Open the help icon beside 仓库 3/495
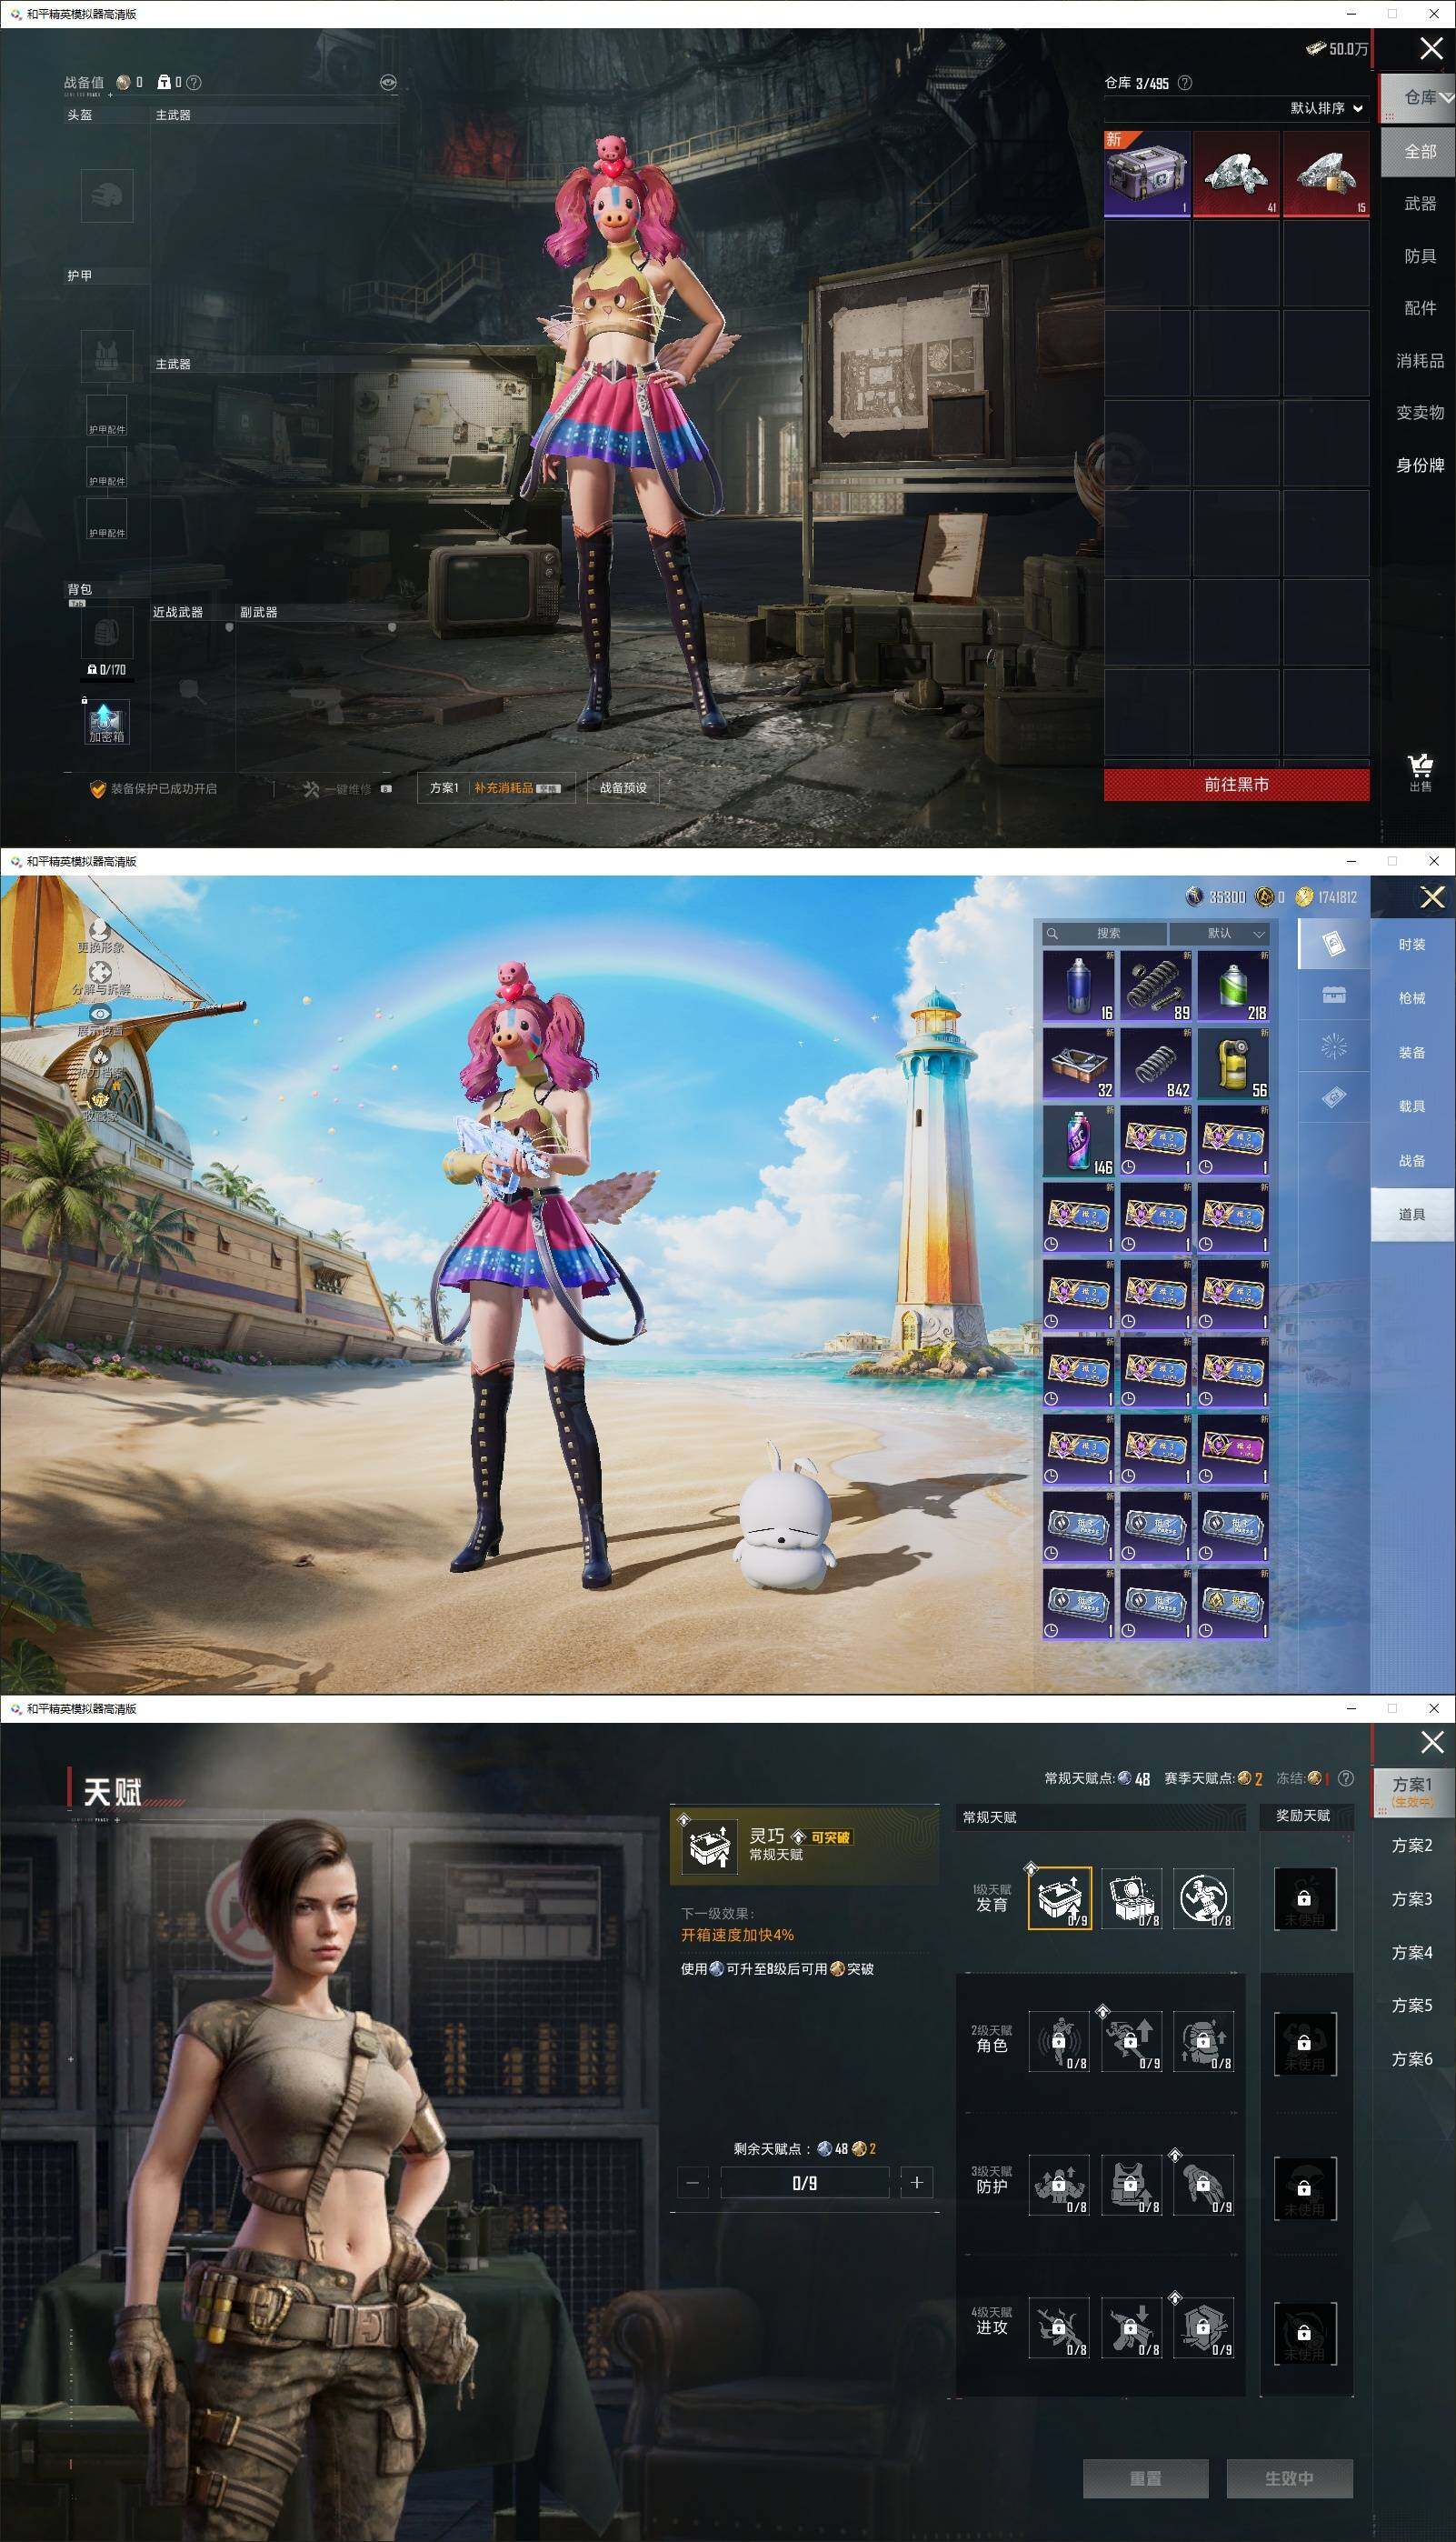1456x2542 pixels. coord(1185,83)
